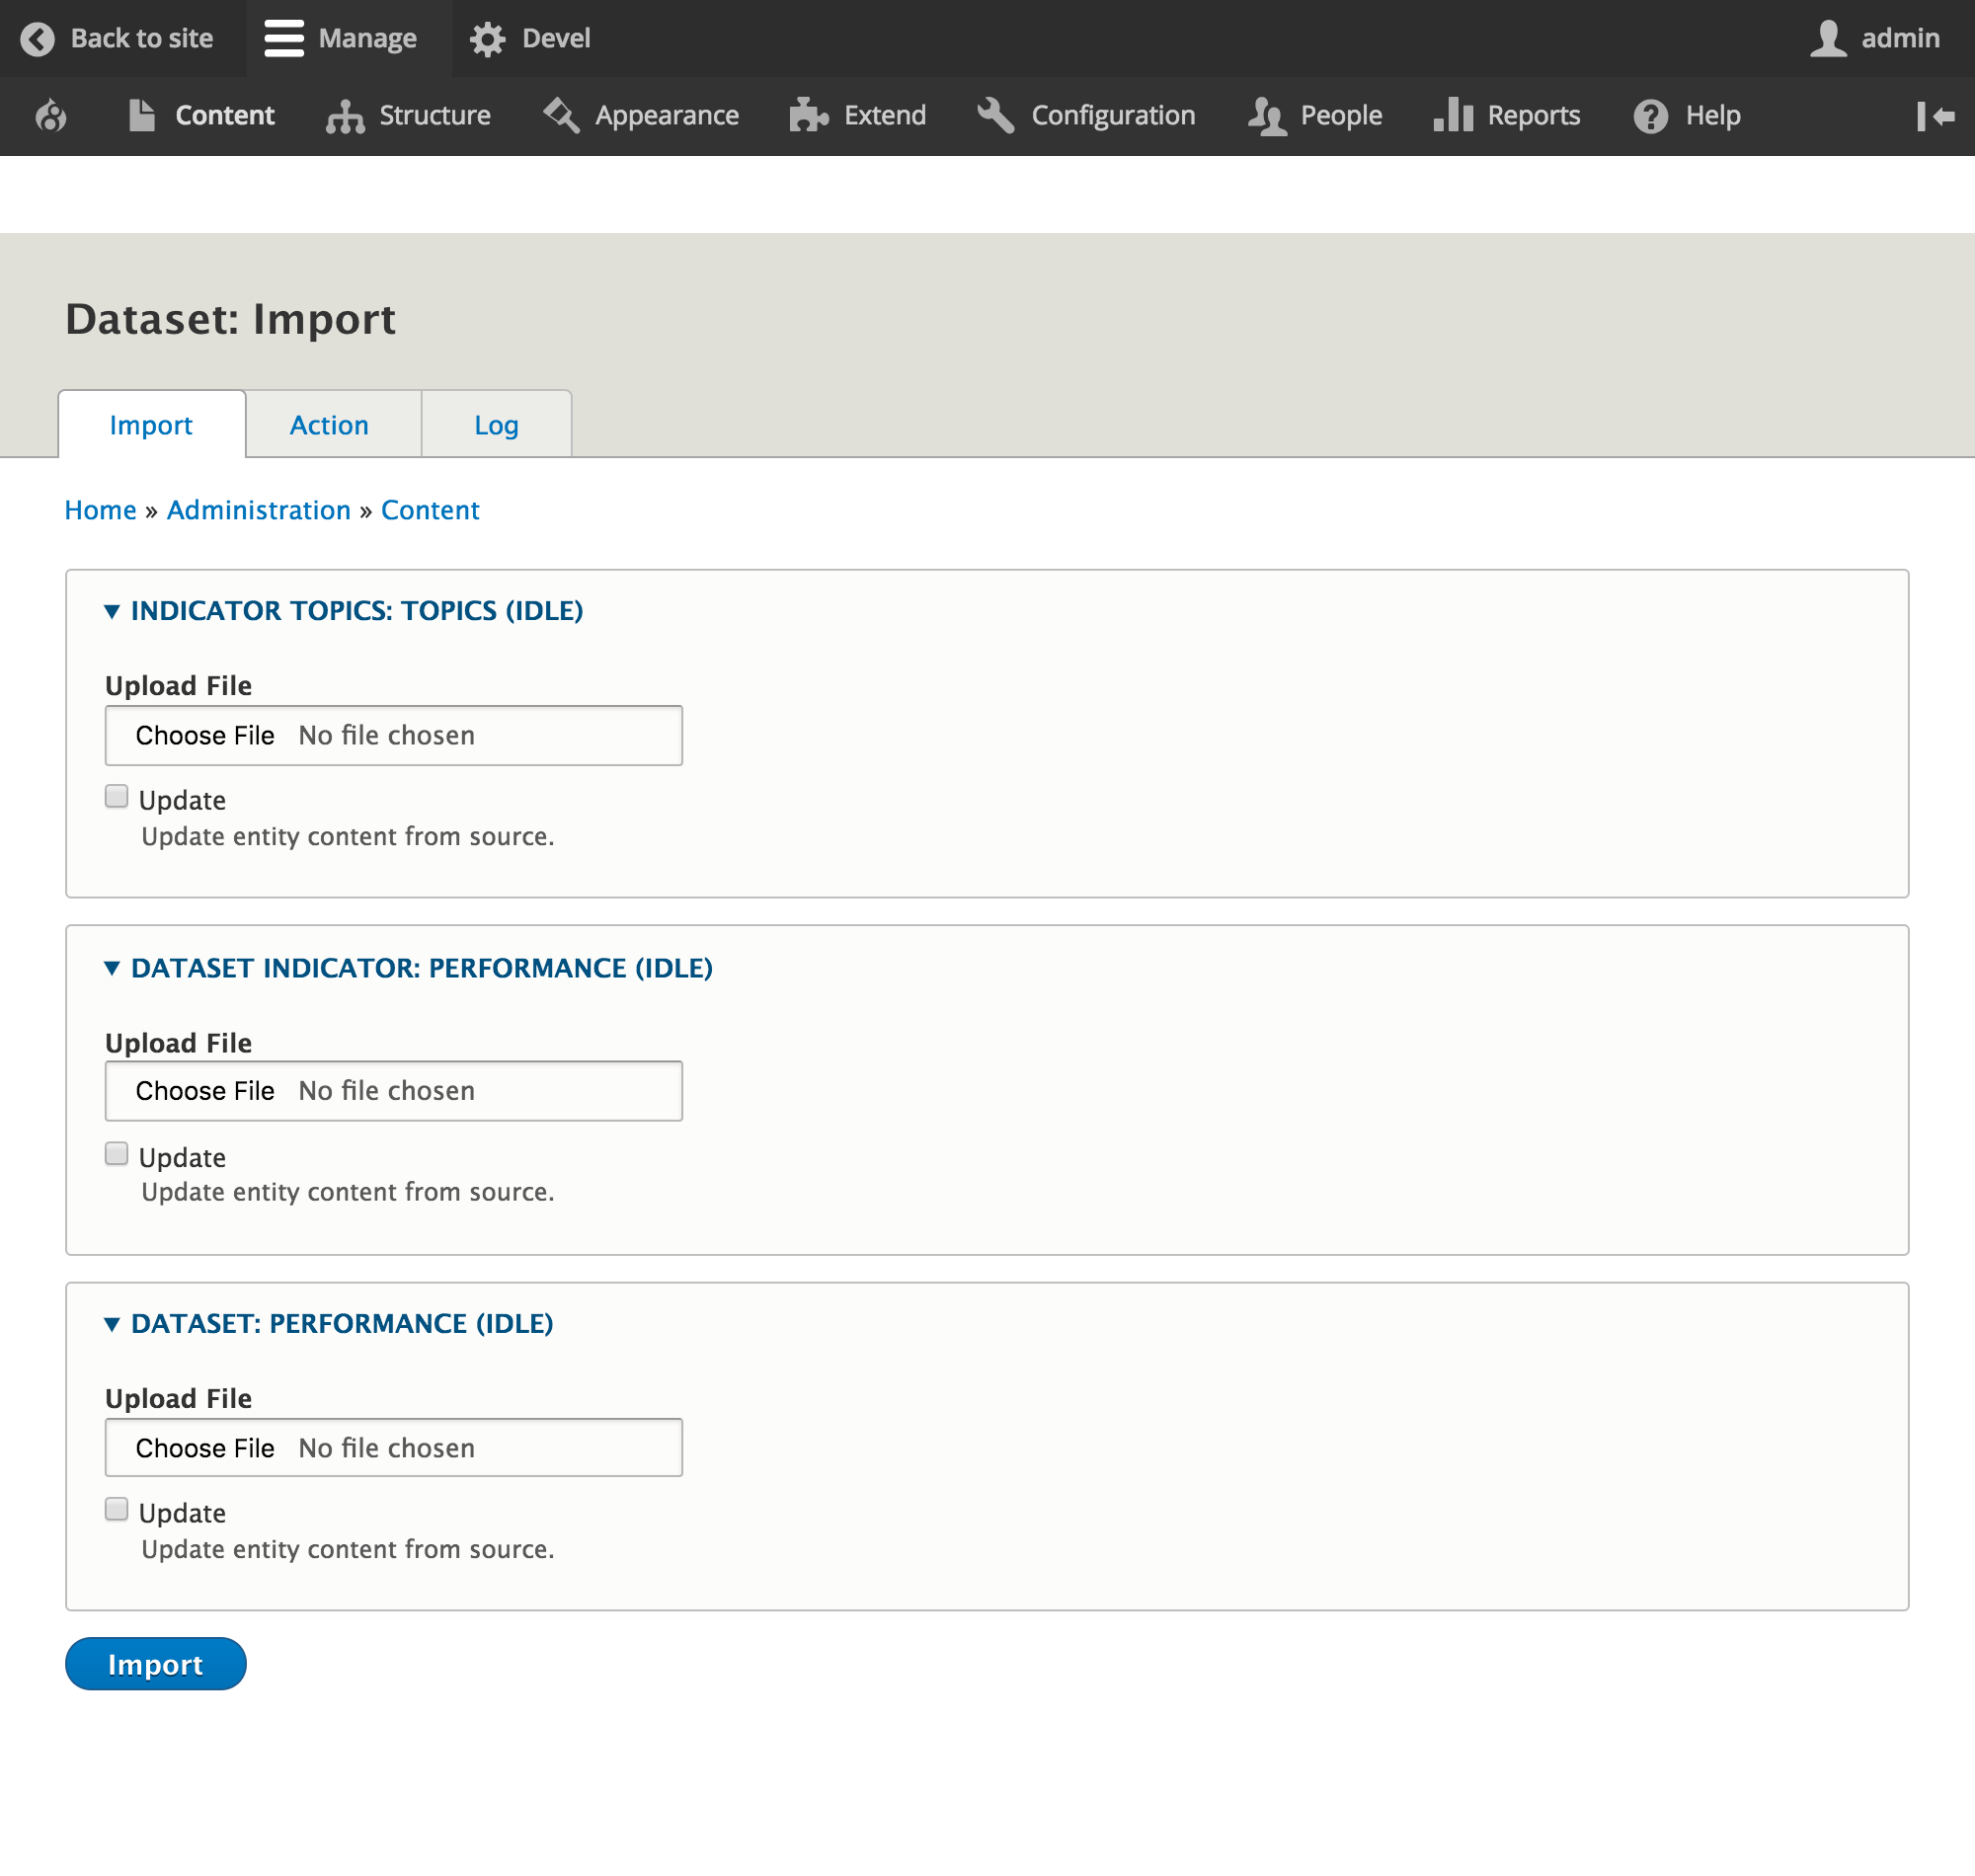
Task: Click the Import button
Action: click(x=155, y=1665)
